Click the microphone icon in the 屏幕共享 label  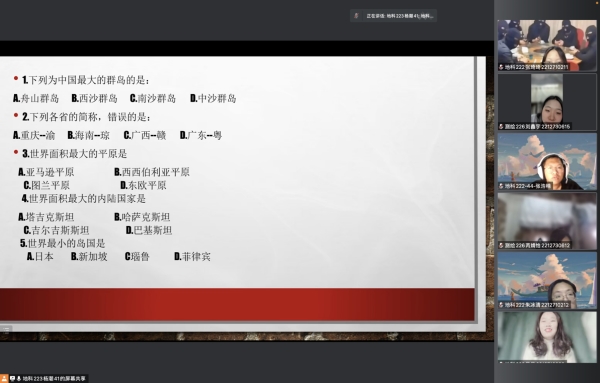point(18,379)
